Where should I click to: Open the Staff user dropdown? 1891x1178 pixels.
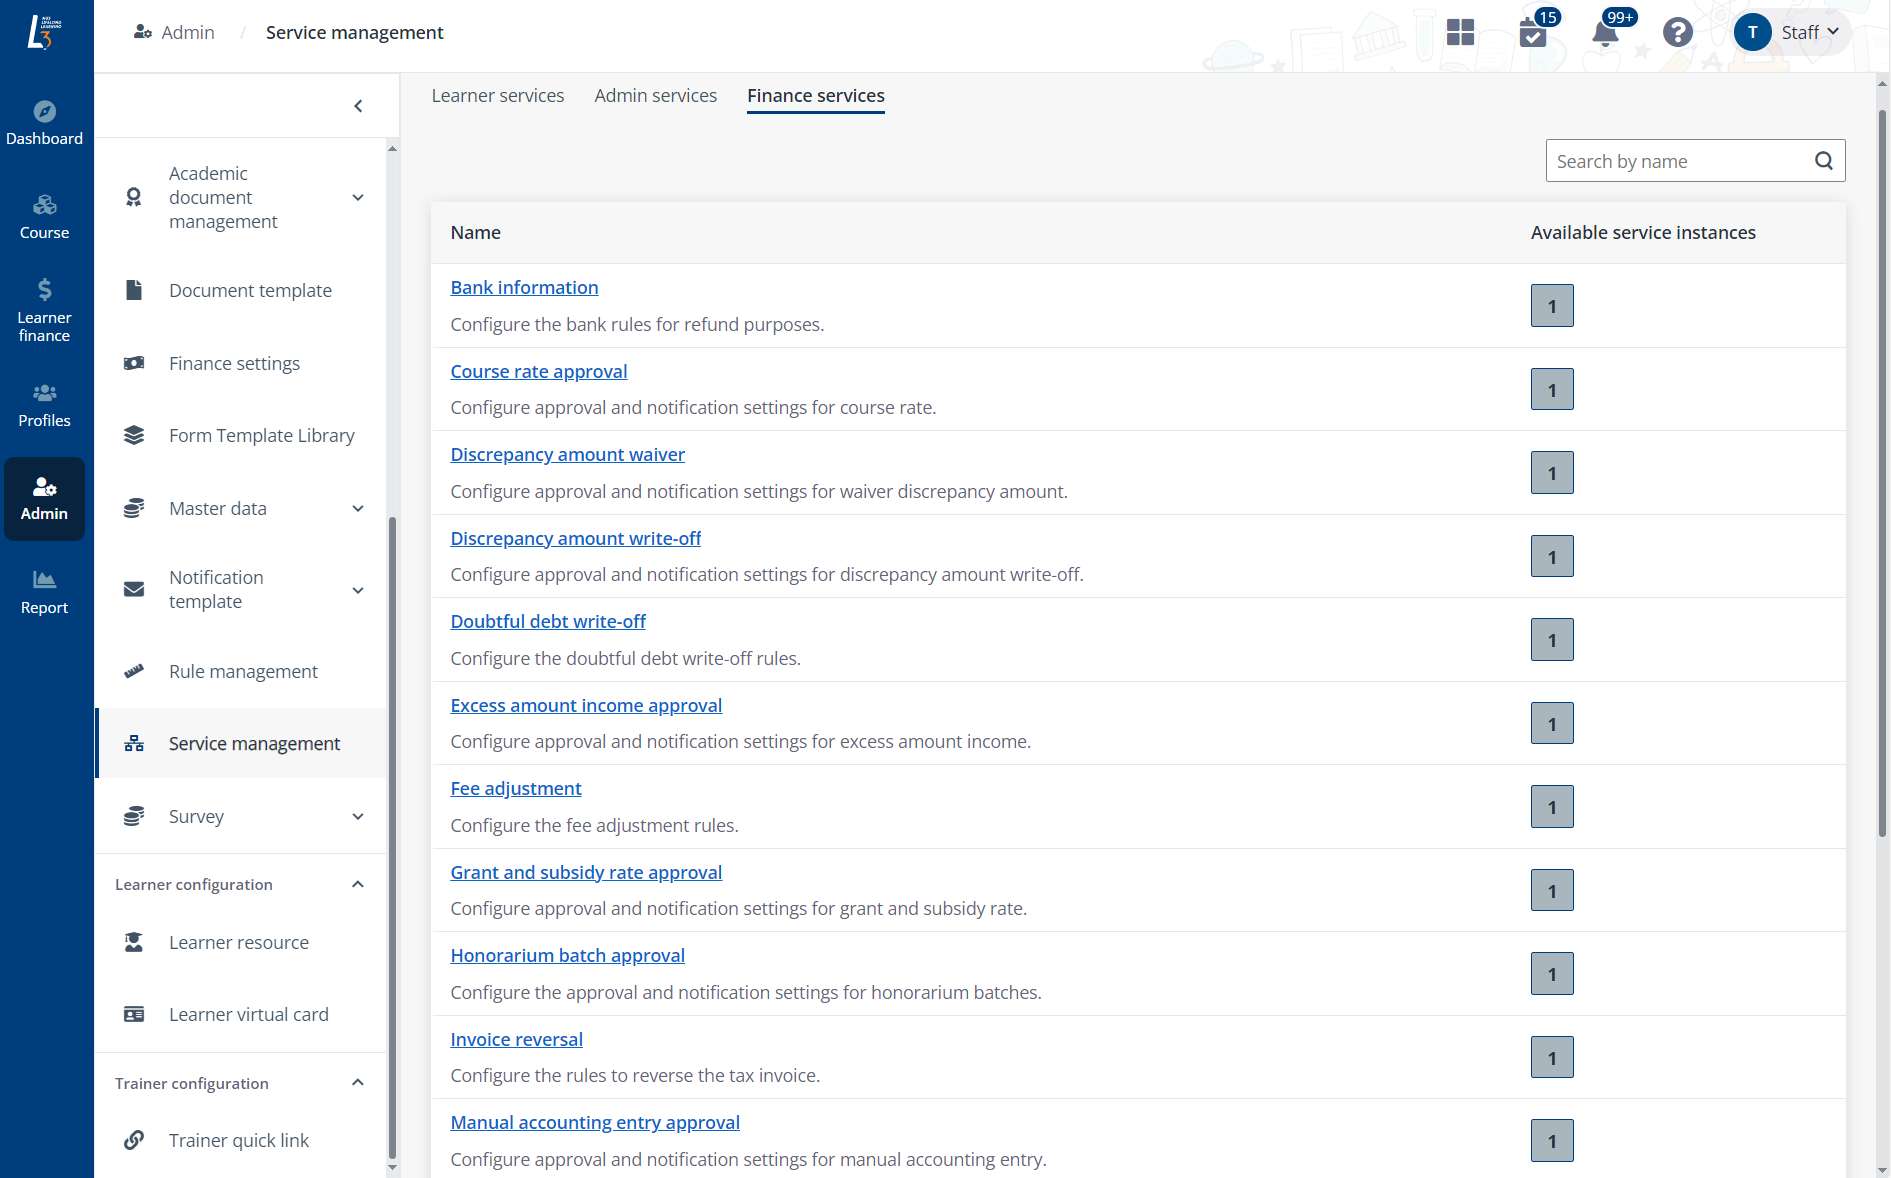(1792, 33)
